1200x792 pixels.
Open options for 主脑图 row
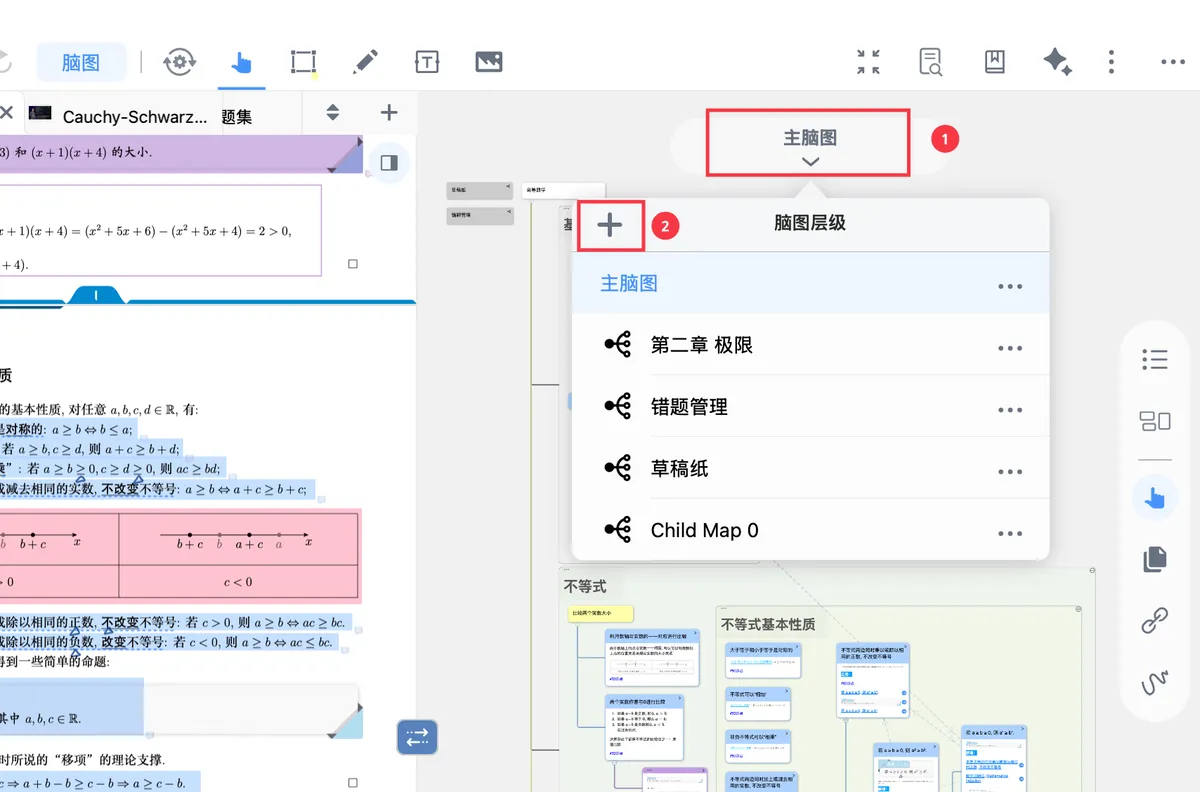point(1010,286)
